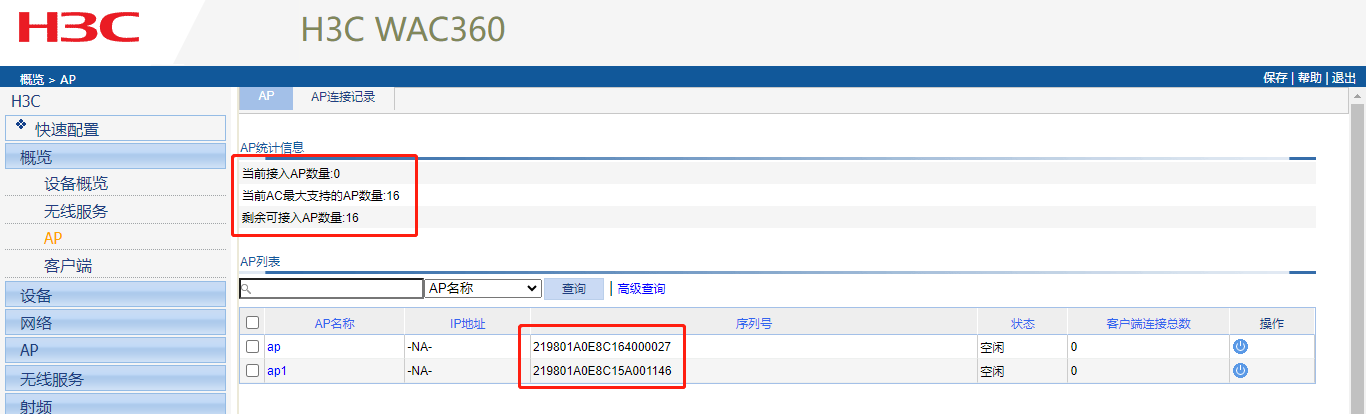1366x414 pixels.
Task: Sort by the AP名称 column header
Action: pyautogui.click(x=335, y=324)
